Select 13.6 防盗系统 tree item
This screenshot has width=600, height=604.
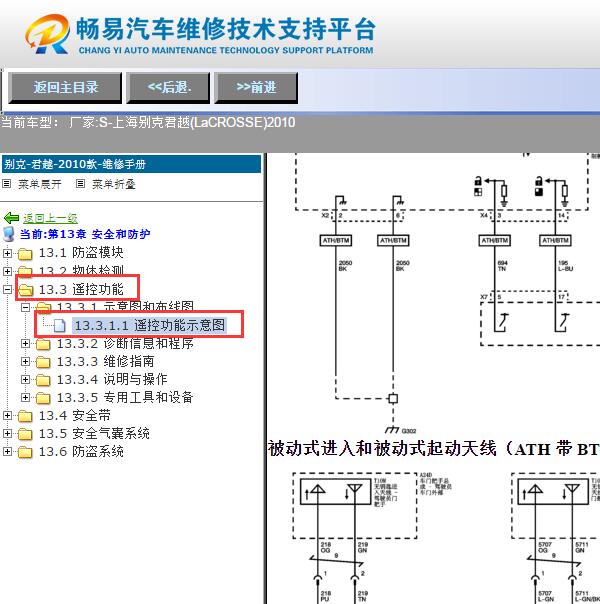coord(81,451)
